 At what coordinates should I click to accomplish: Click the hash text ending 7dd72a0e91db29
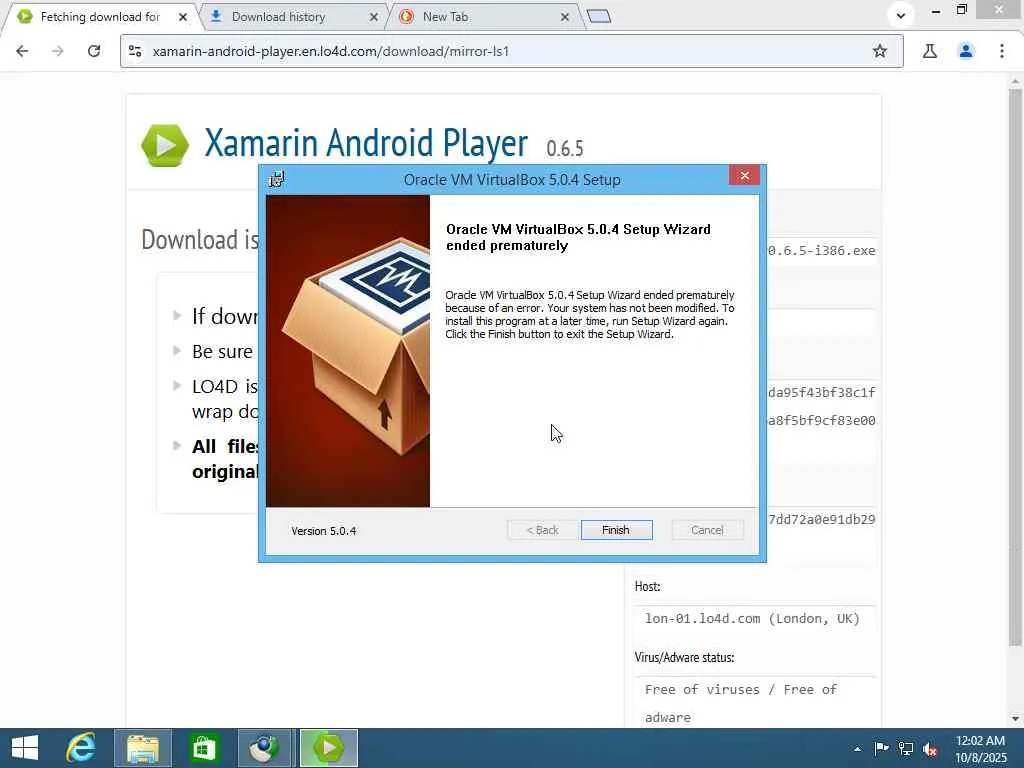(x=822, y=520)
